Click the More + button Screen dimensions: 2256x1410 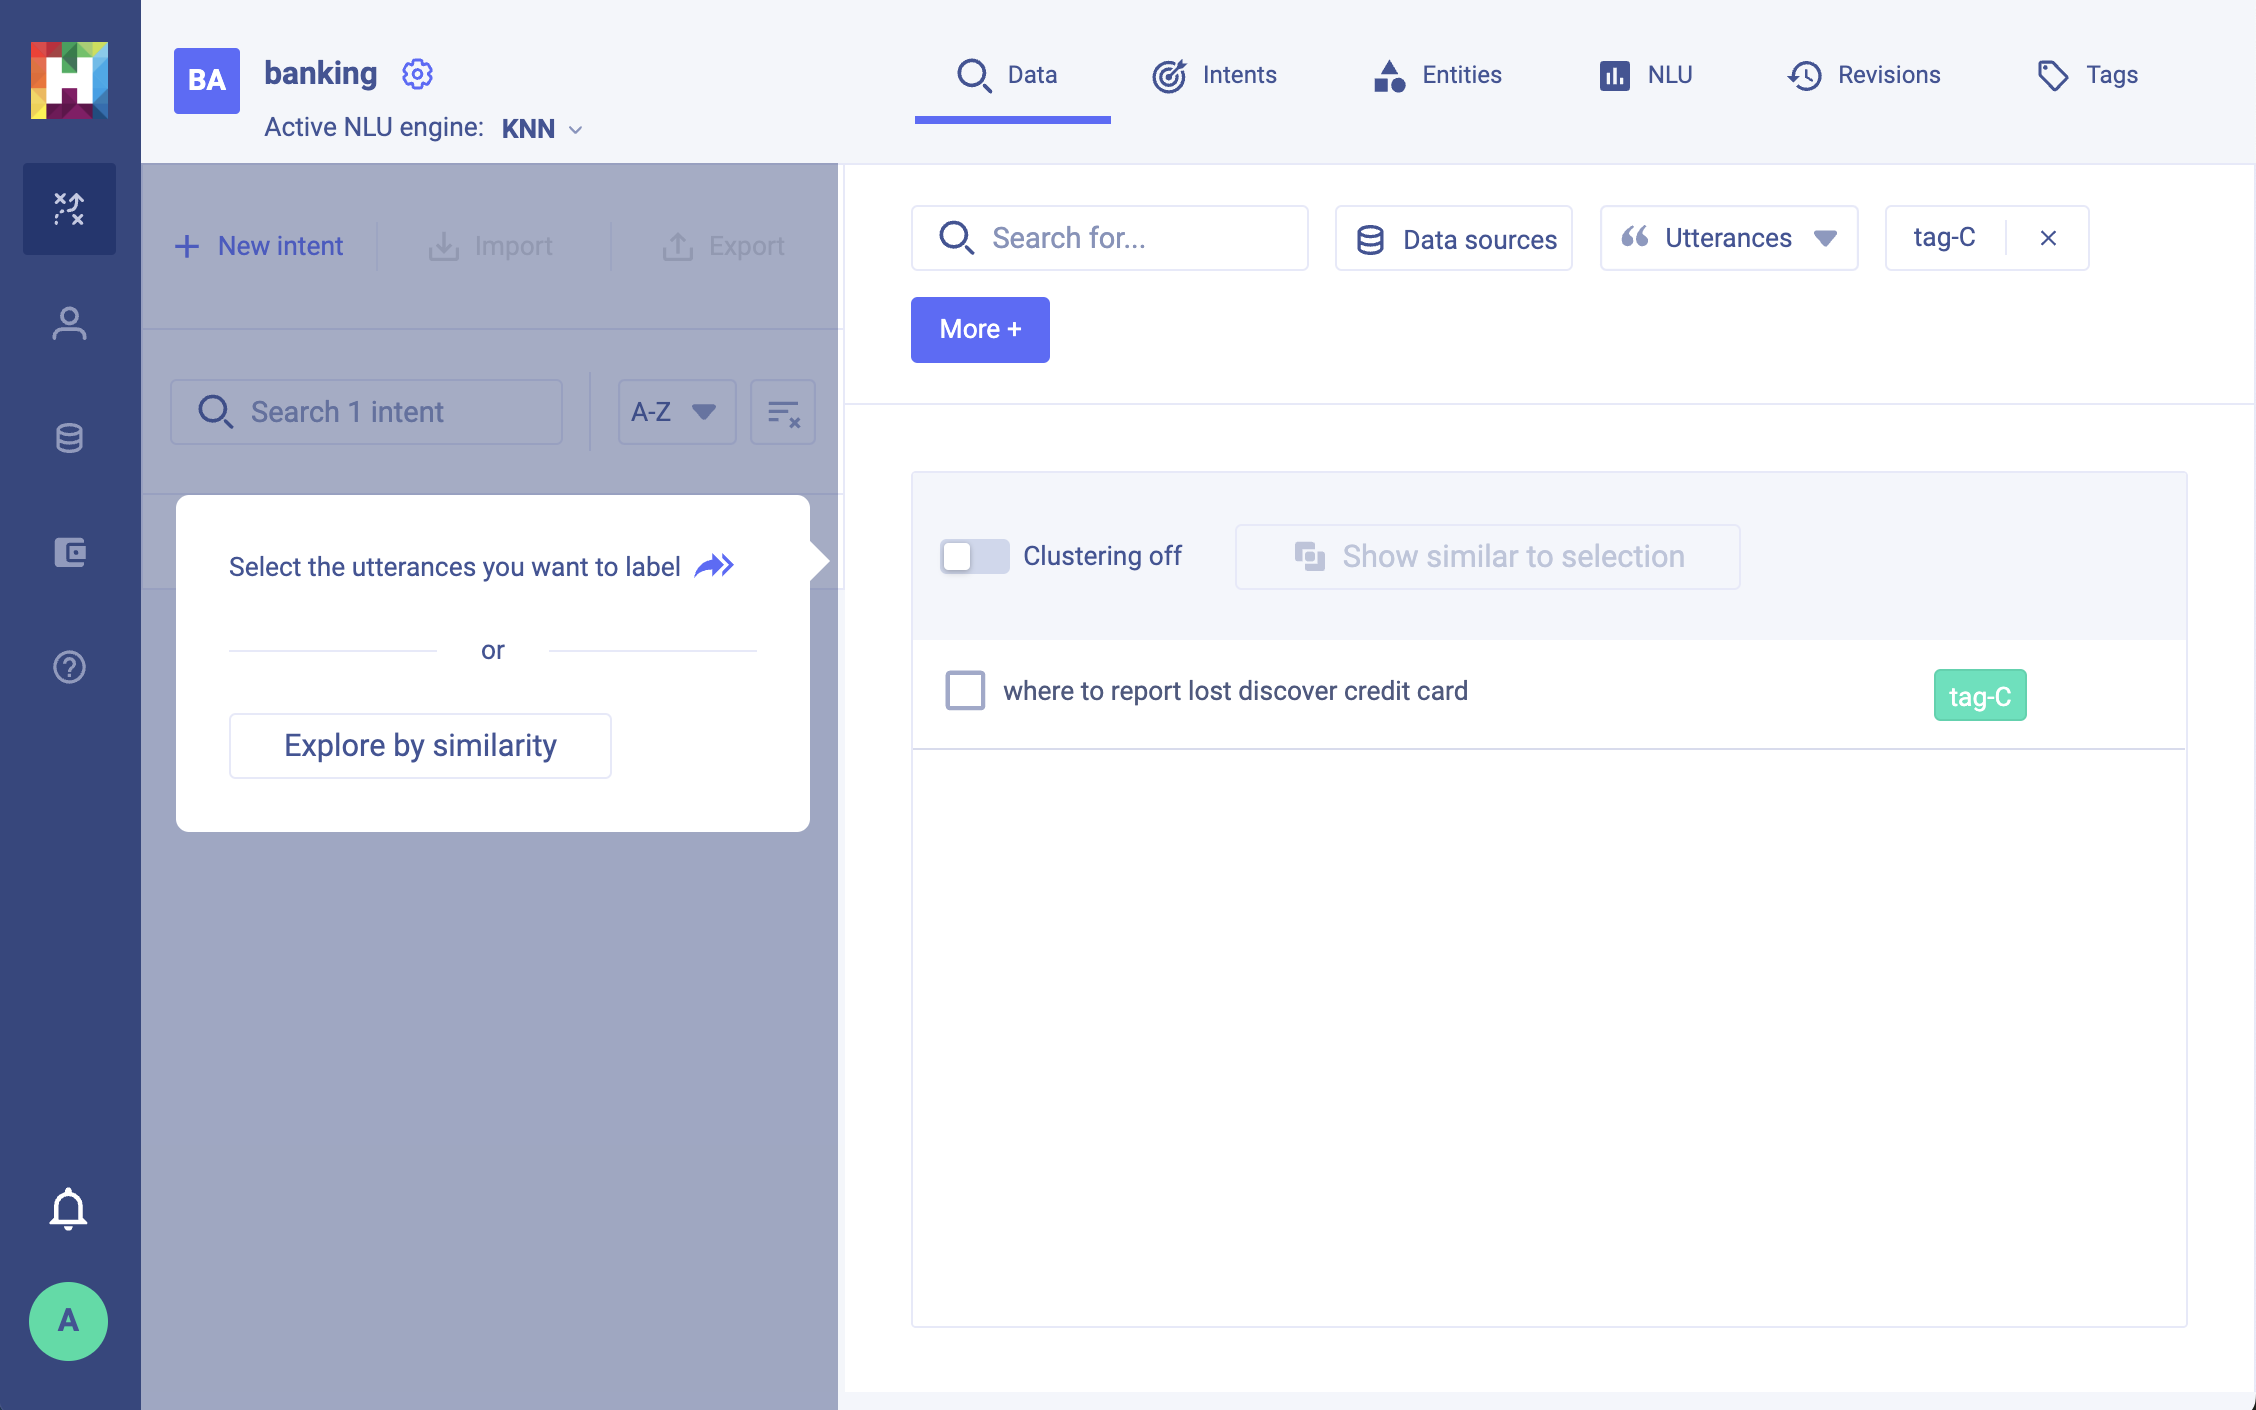coord(979,329)
